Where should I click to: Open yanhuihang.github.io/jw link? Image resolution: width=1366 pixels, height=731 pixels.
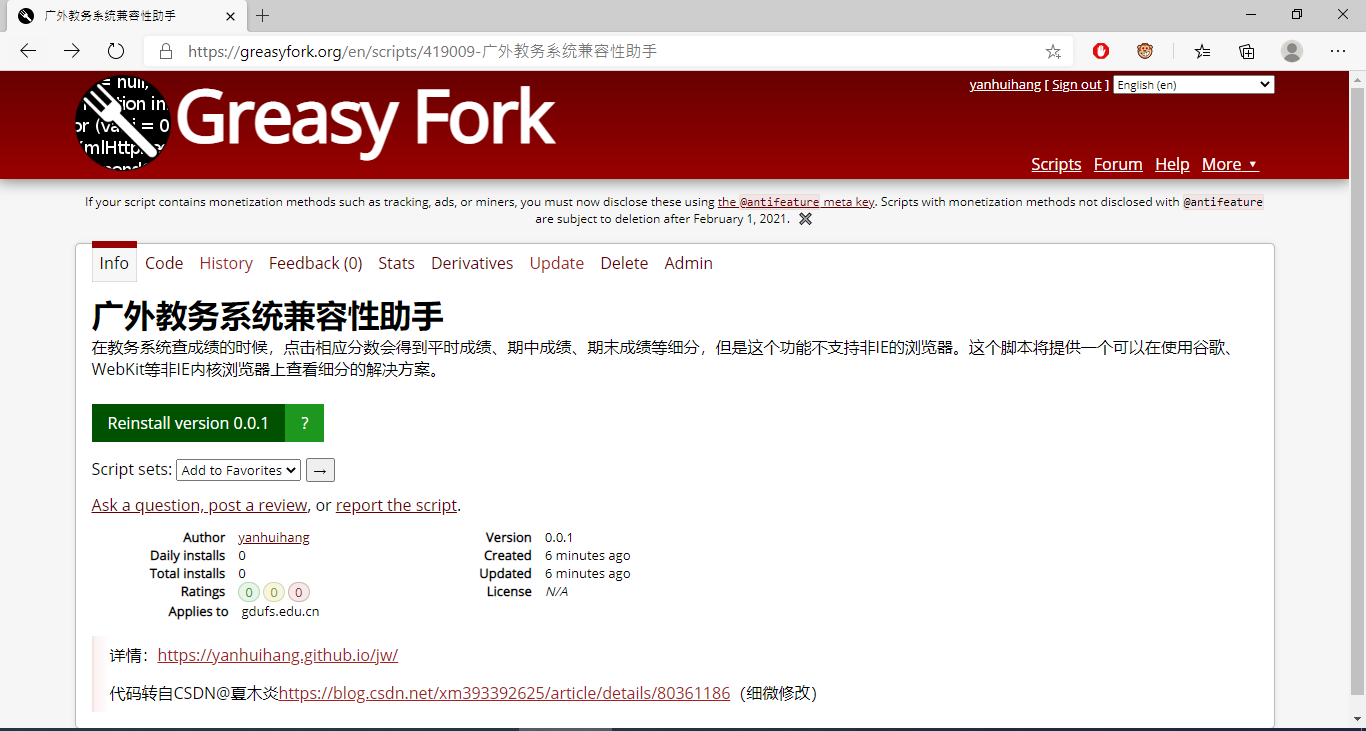(x=278, y=656)
